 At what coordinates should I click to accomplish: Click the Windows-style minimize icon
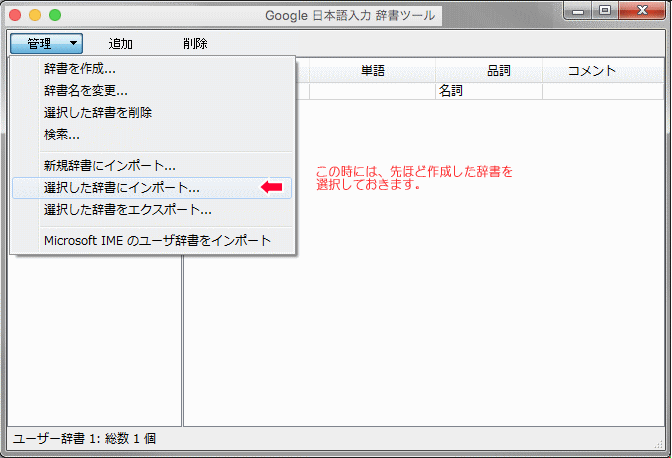(x=578, y=11)
